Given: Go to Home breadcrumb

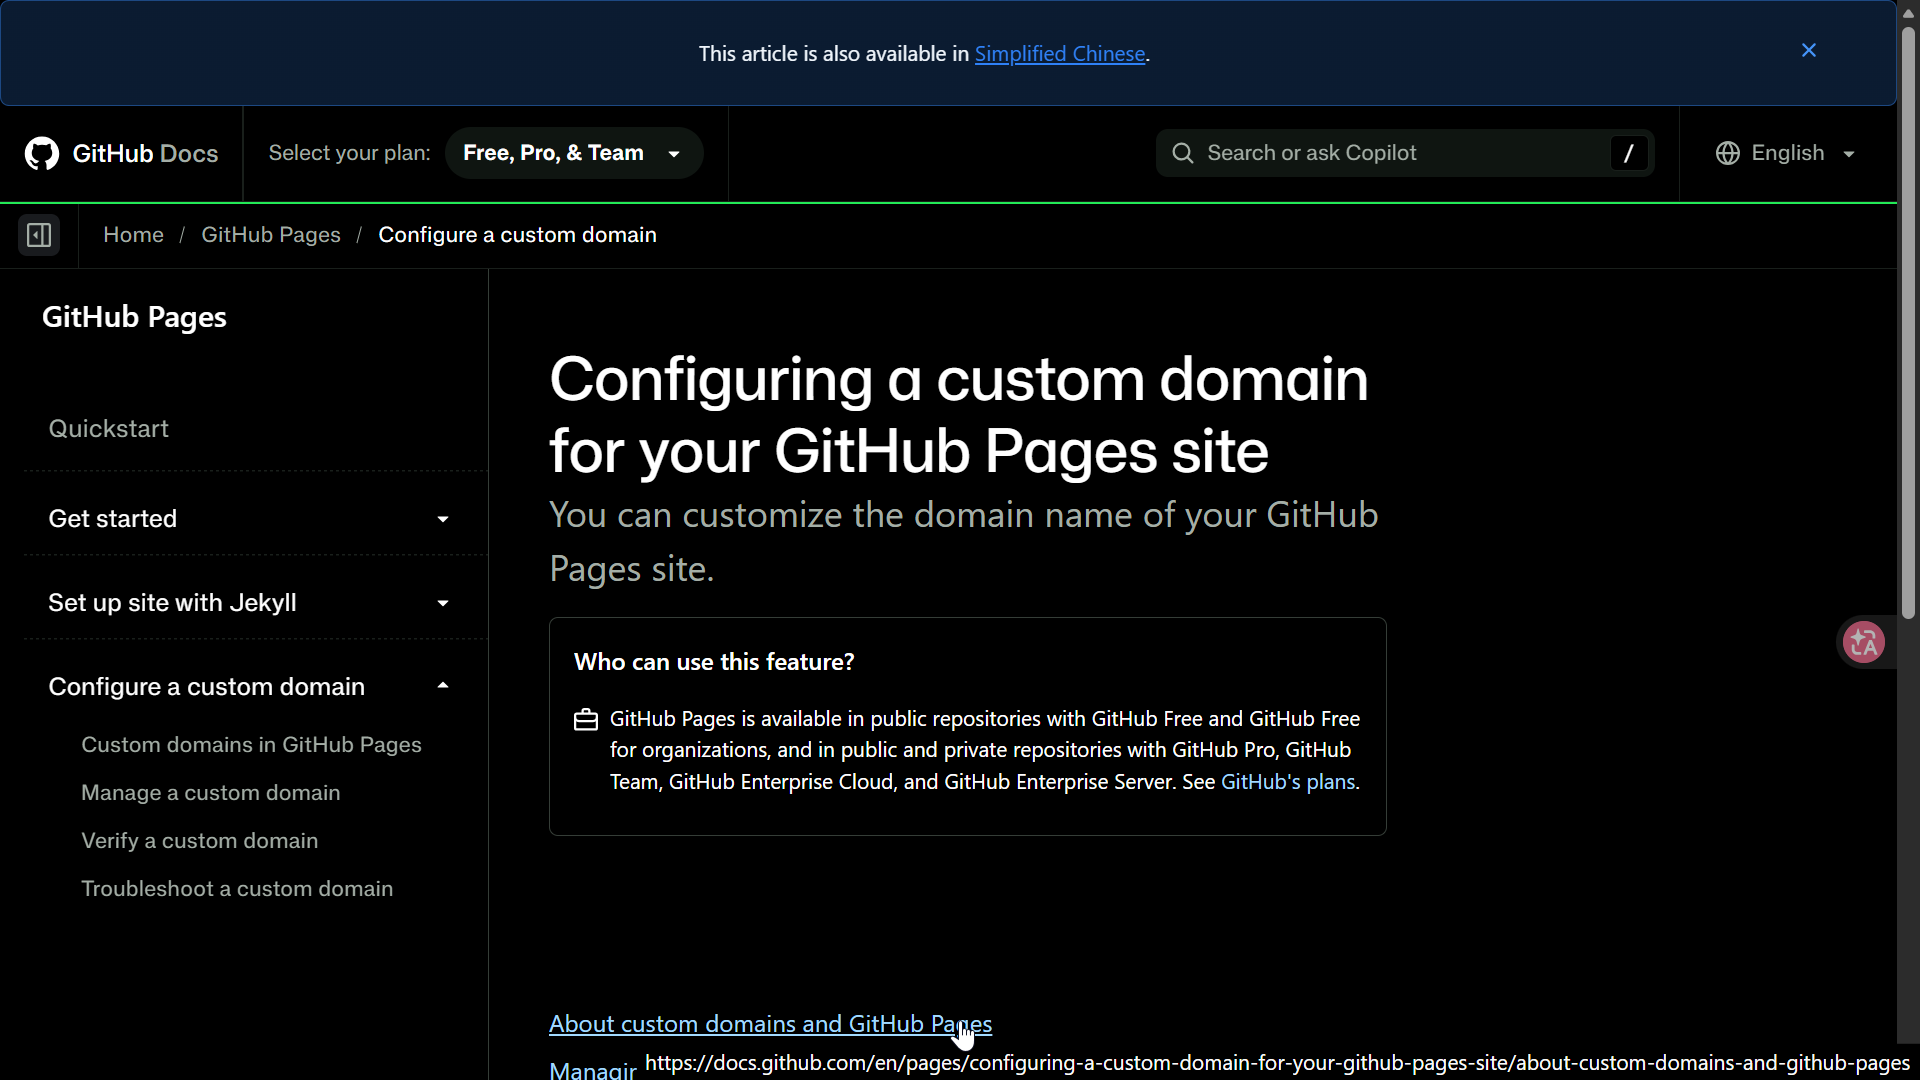Looking at the screenshot, I should 133,235.
